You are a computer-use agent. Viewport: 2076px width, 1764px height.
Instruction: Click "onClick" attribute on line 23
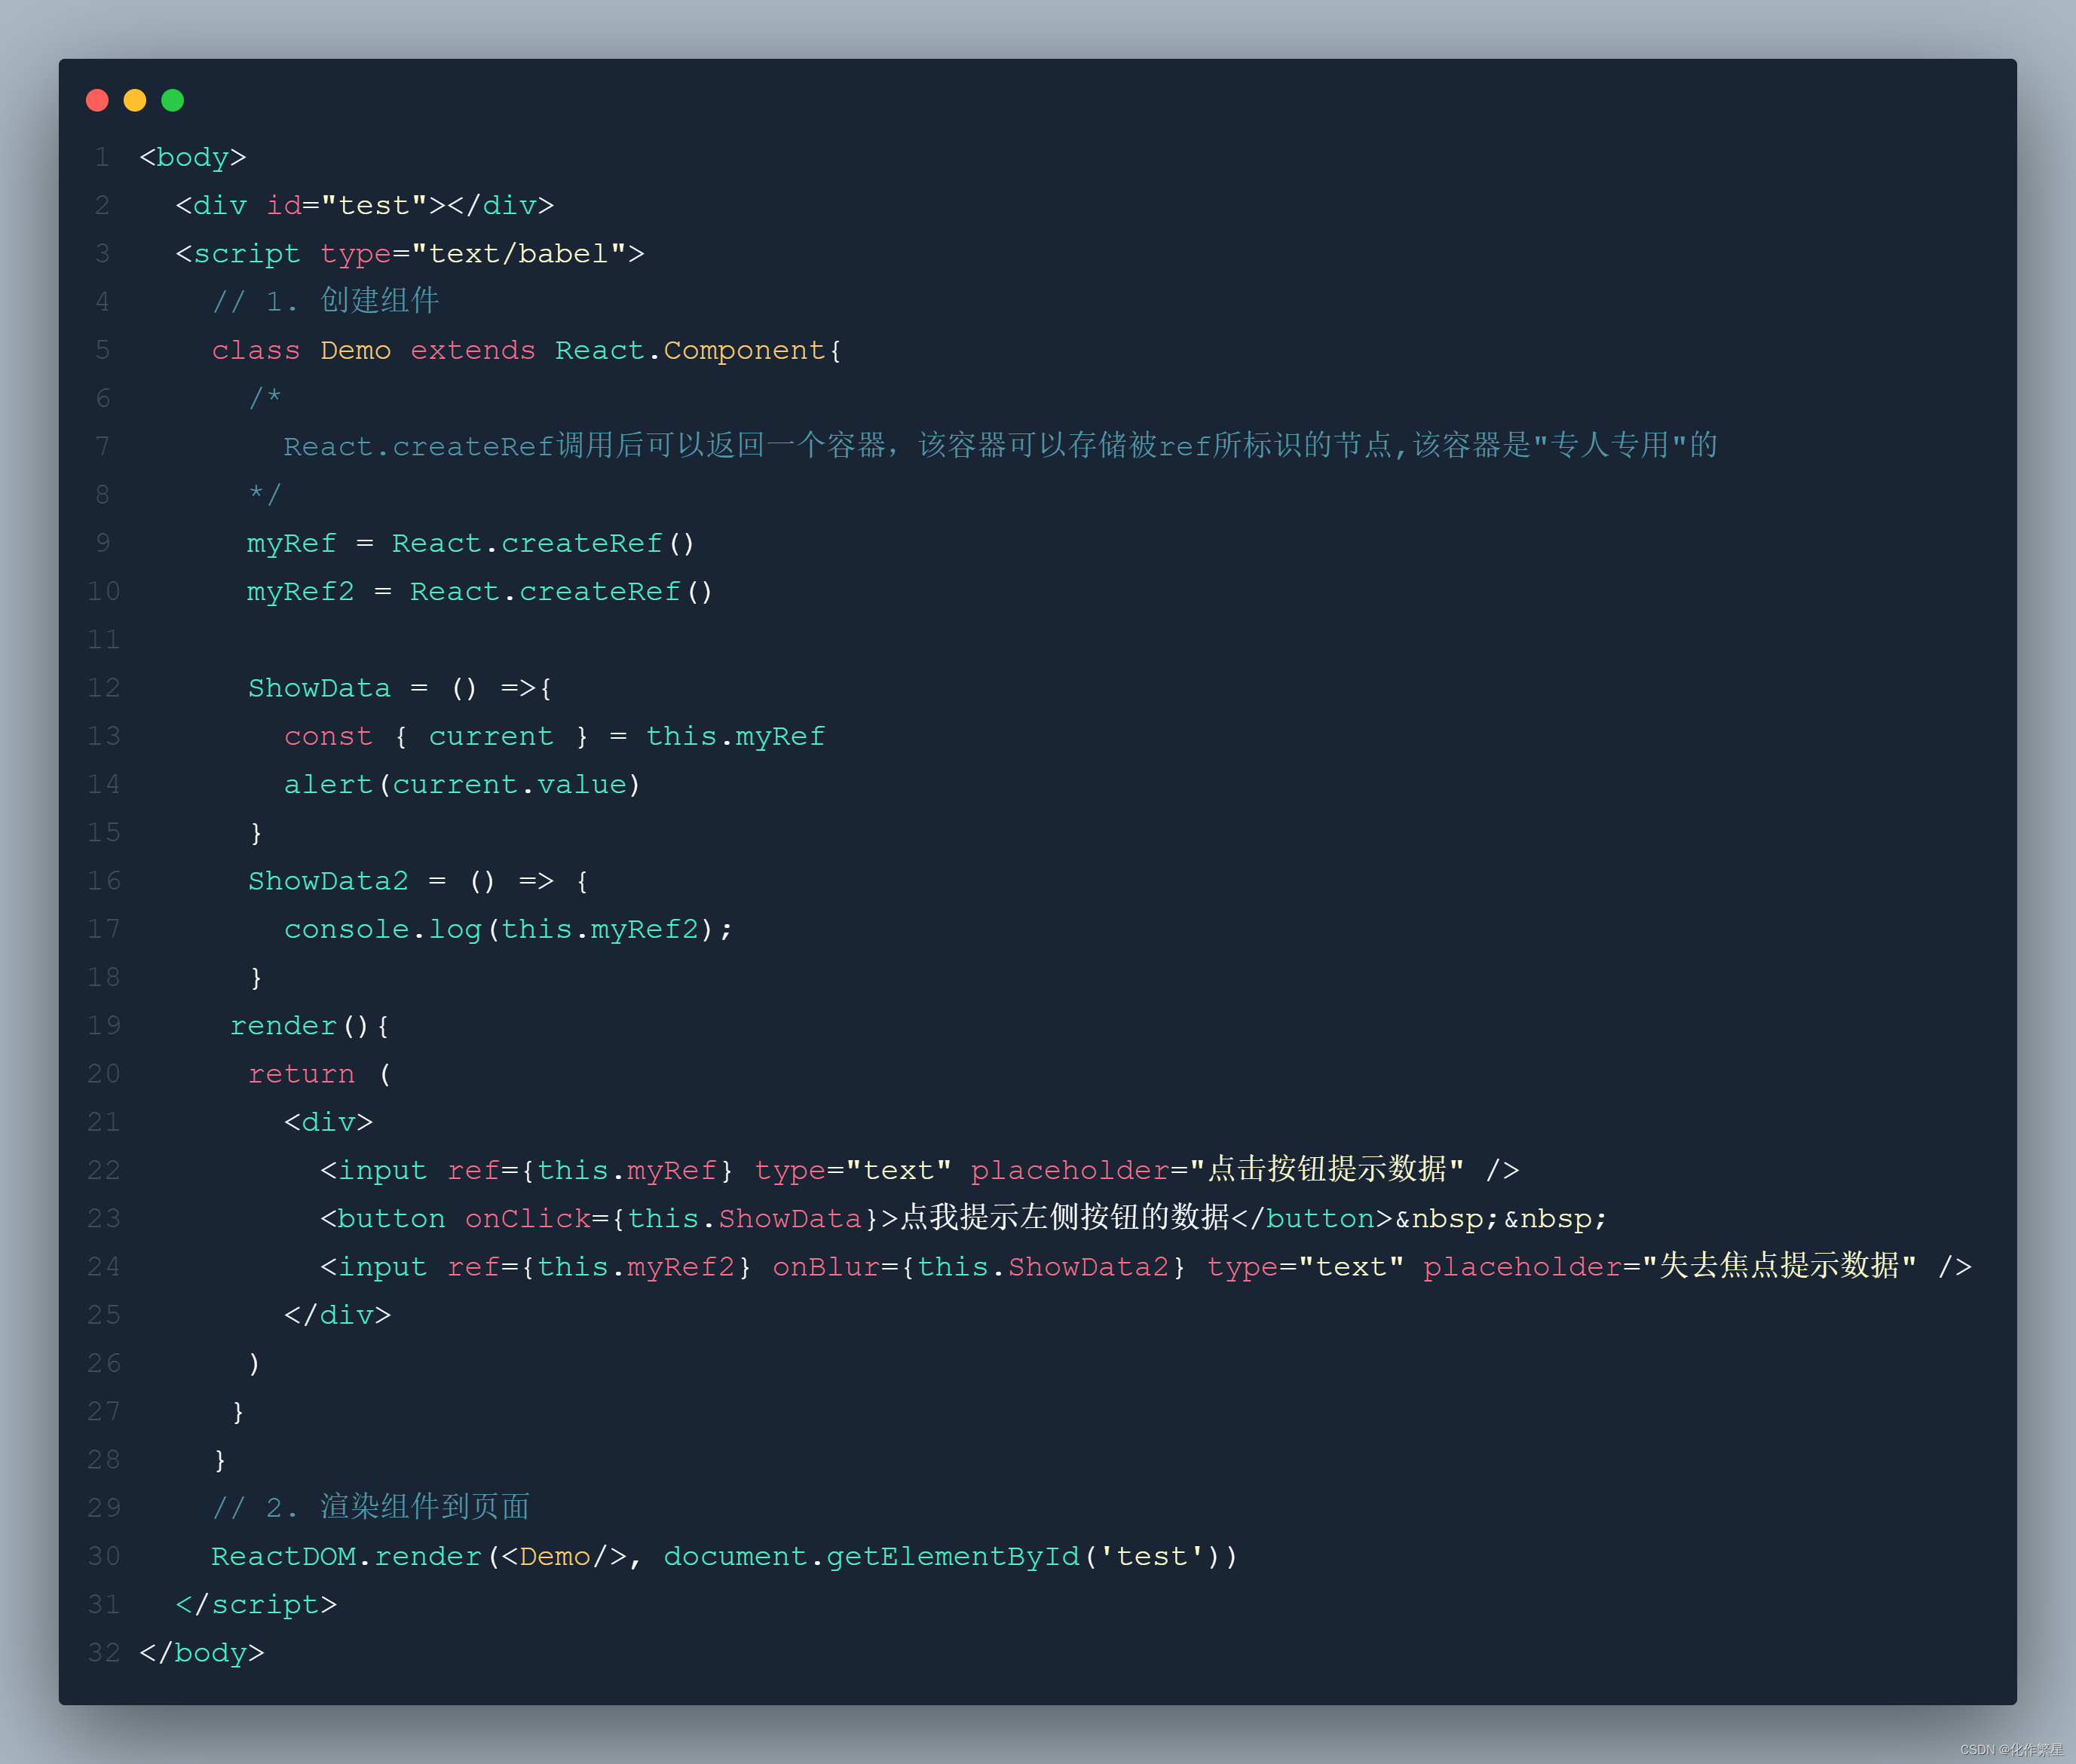(x=527, y=1218)
